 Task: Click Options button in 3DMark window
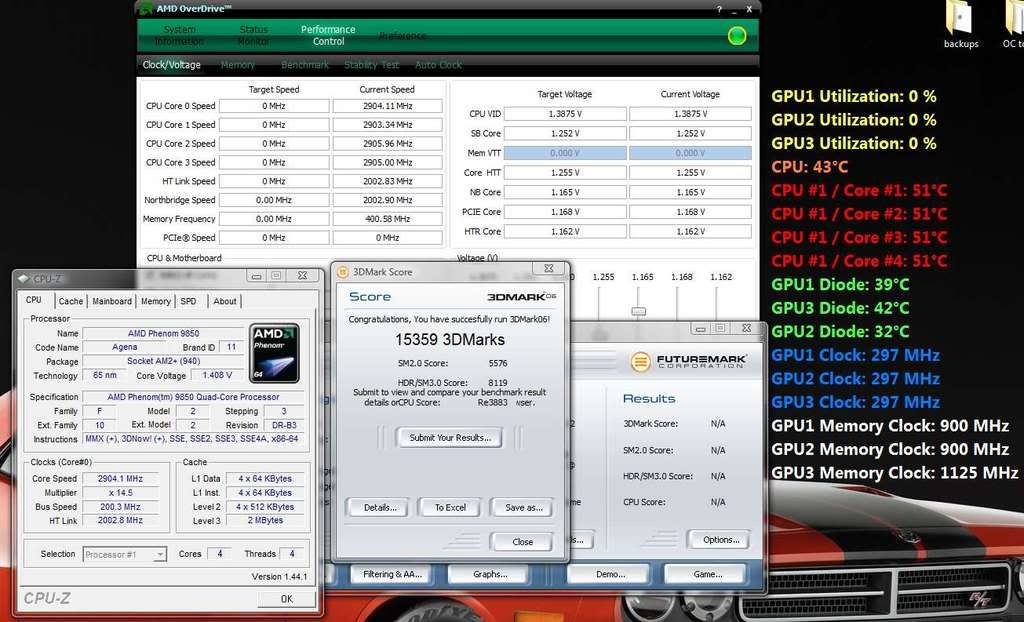coord(721,540)
